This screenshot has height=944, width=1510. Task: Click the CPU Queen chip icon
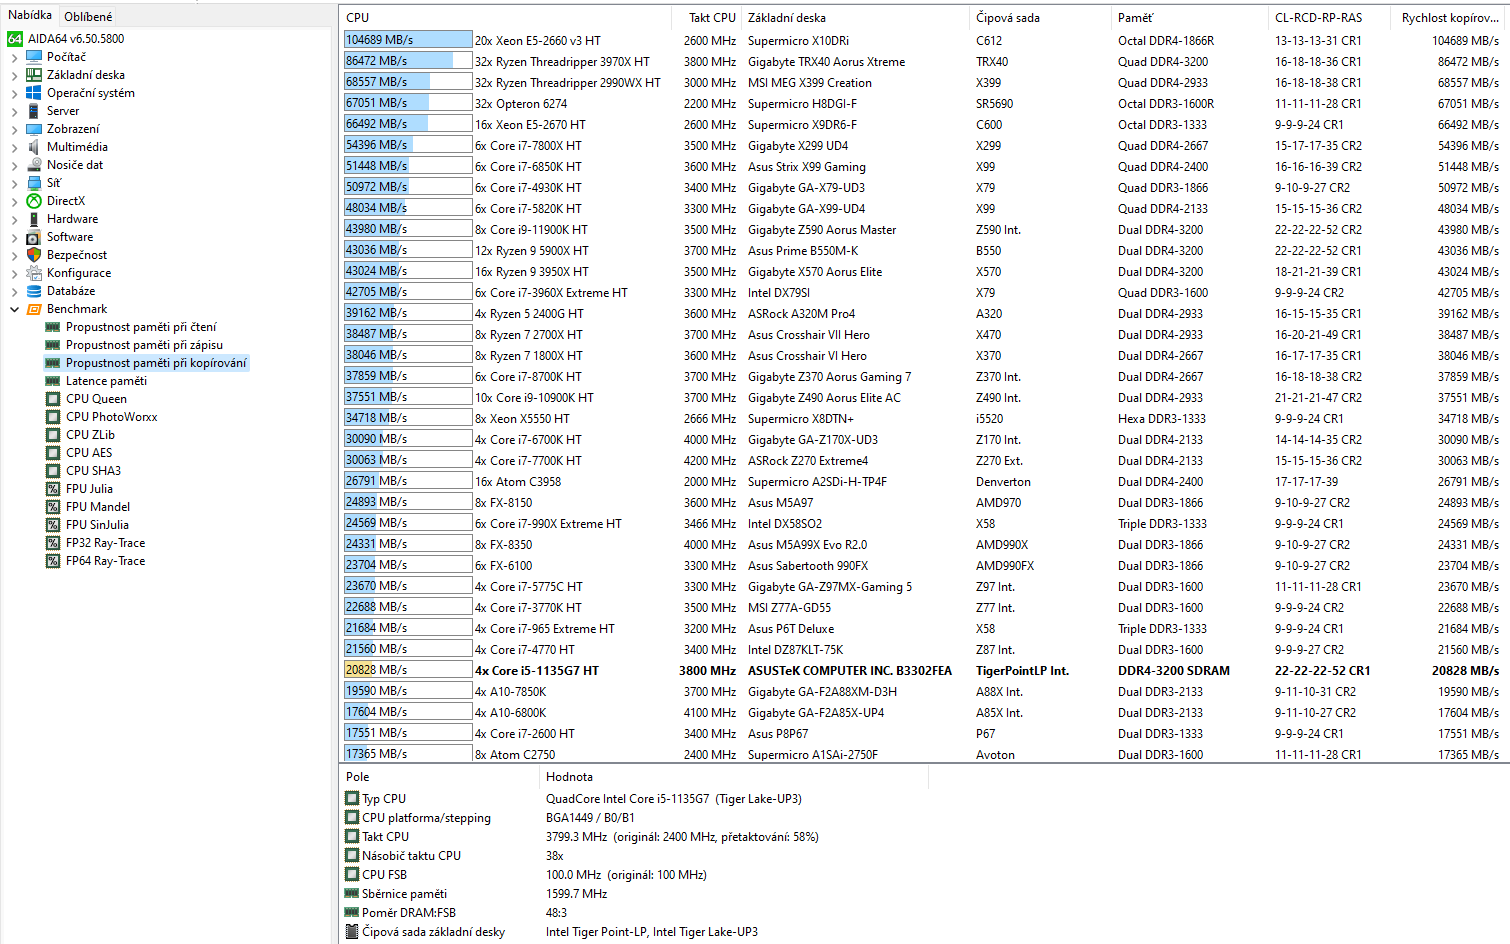tap(53, 399)
